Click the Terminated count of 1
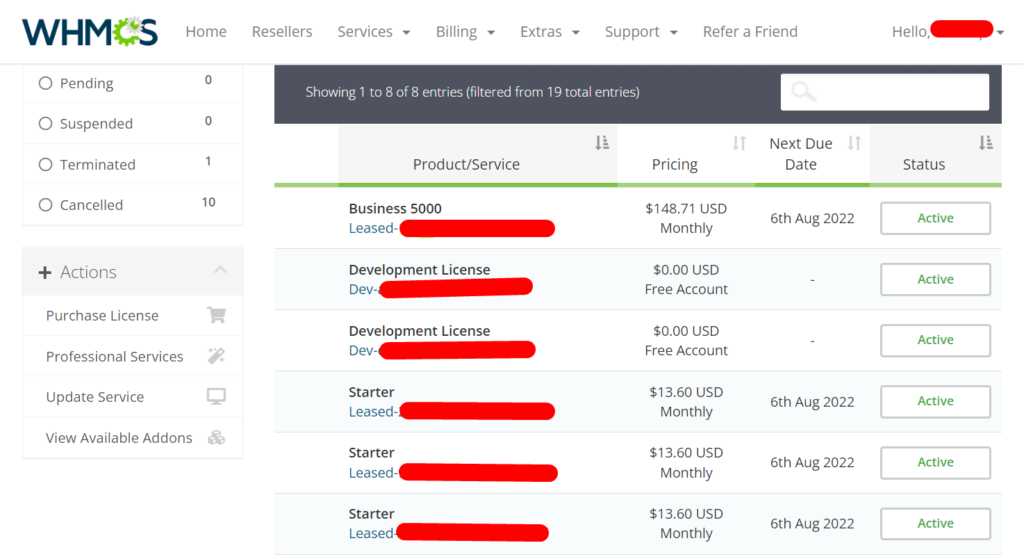The width and height of the screenshot is (1024, 559). point(208,161)
